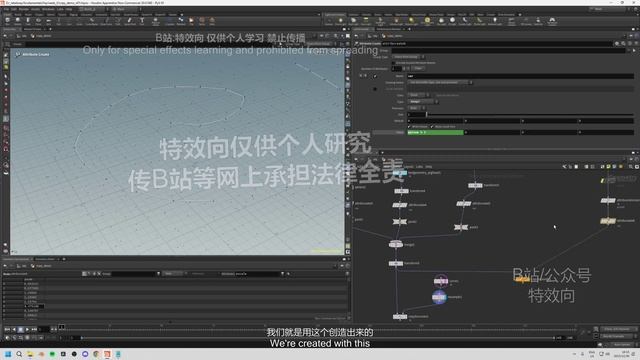Select the Grid shelf tool
The height and width of the screenshot is (360, 640).
(x=48, y=21)
